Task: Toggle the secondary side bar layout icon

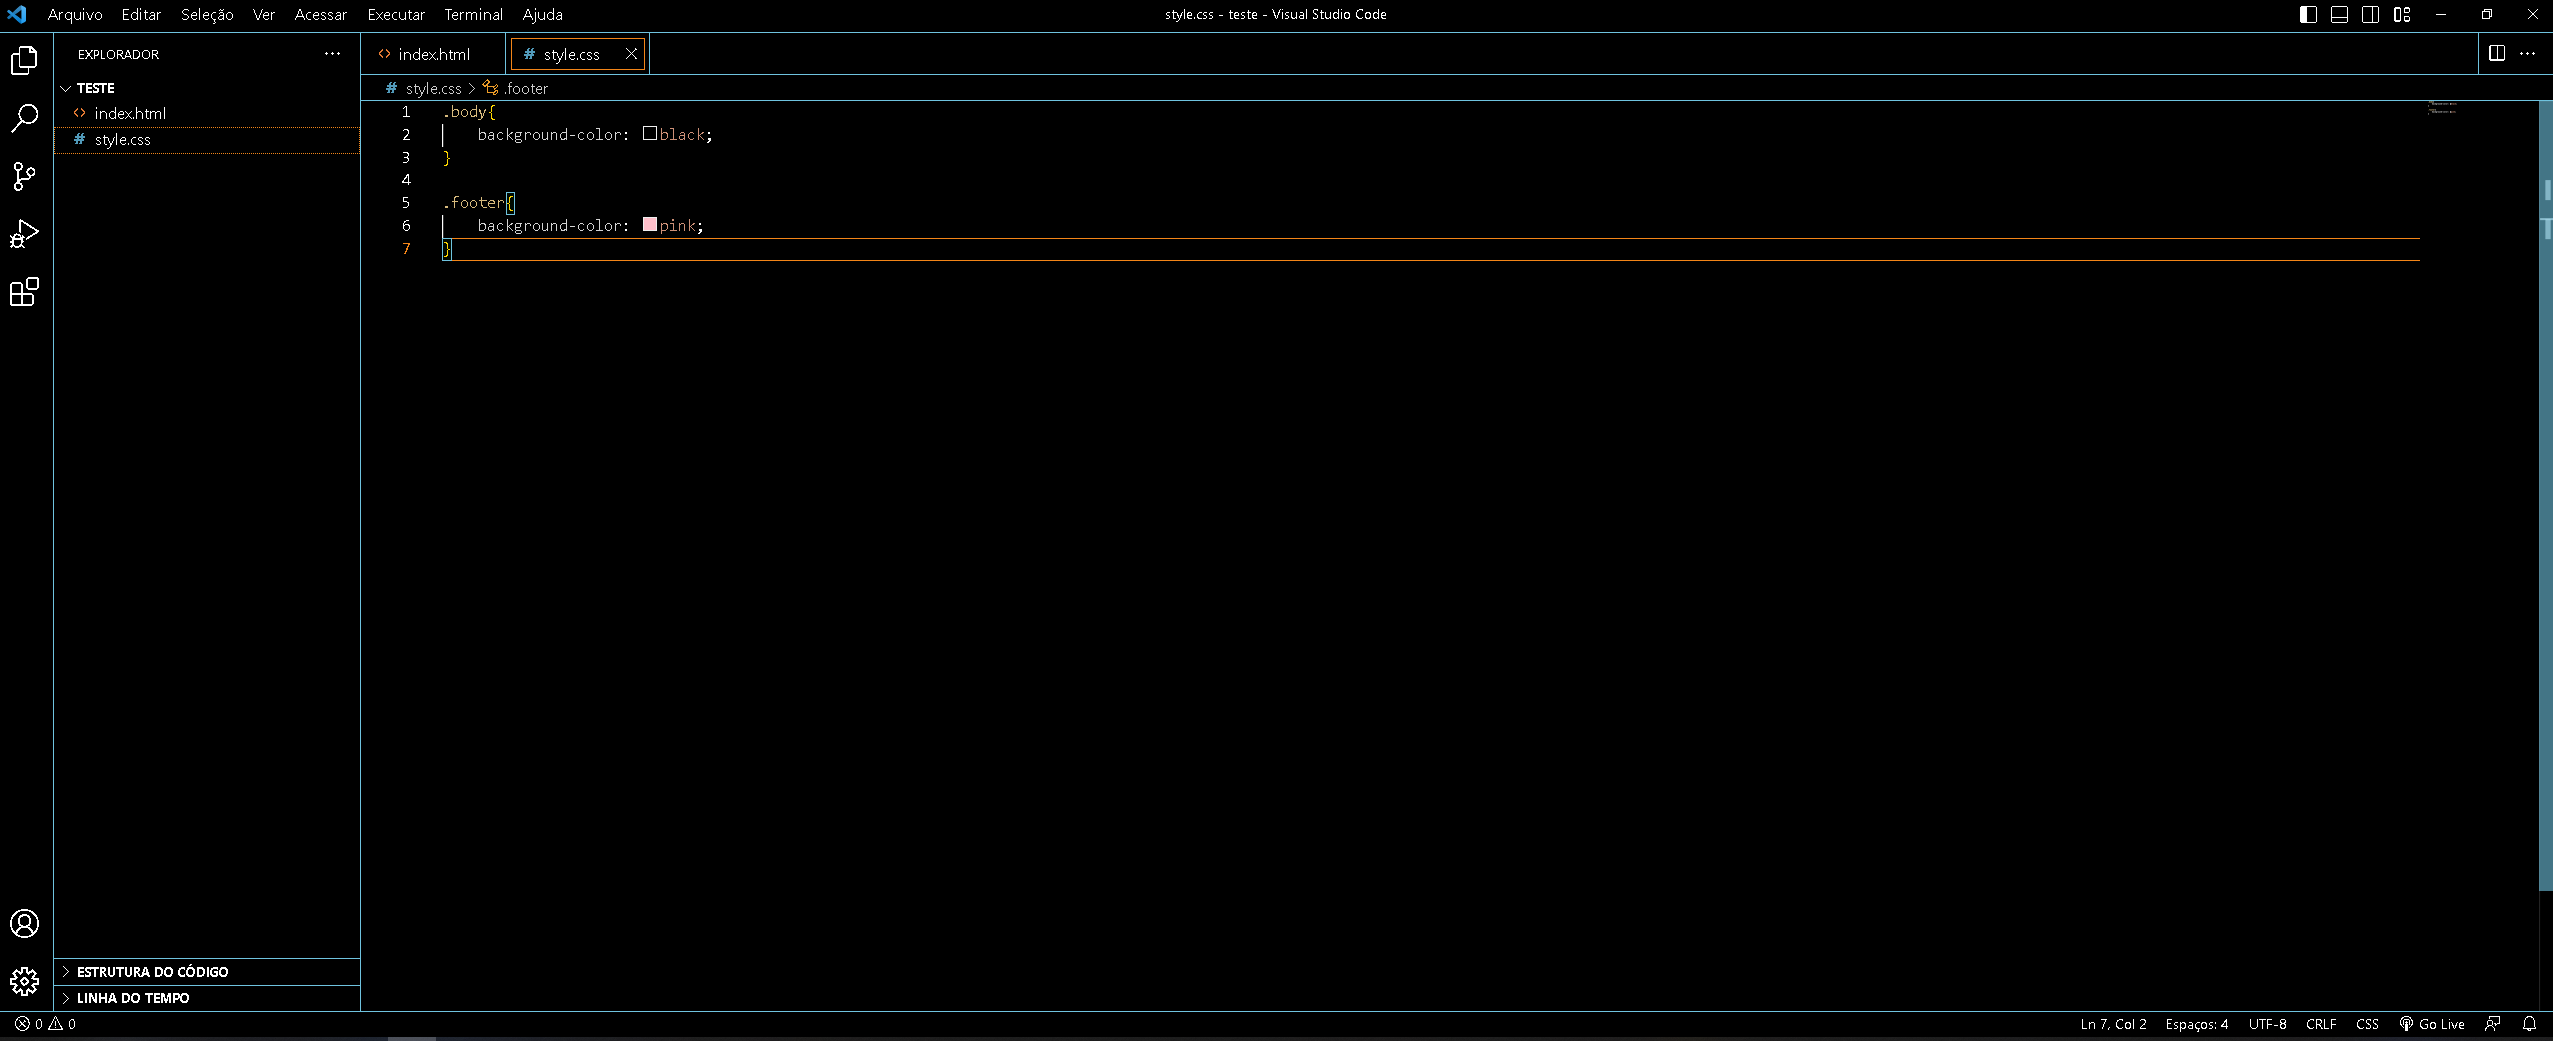Action: pyautogui.click(x=2371, y=14)
